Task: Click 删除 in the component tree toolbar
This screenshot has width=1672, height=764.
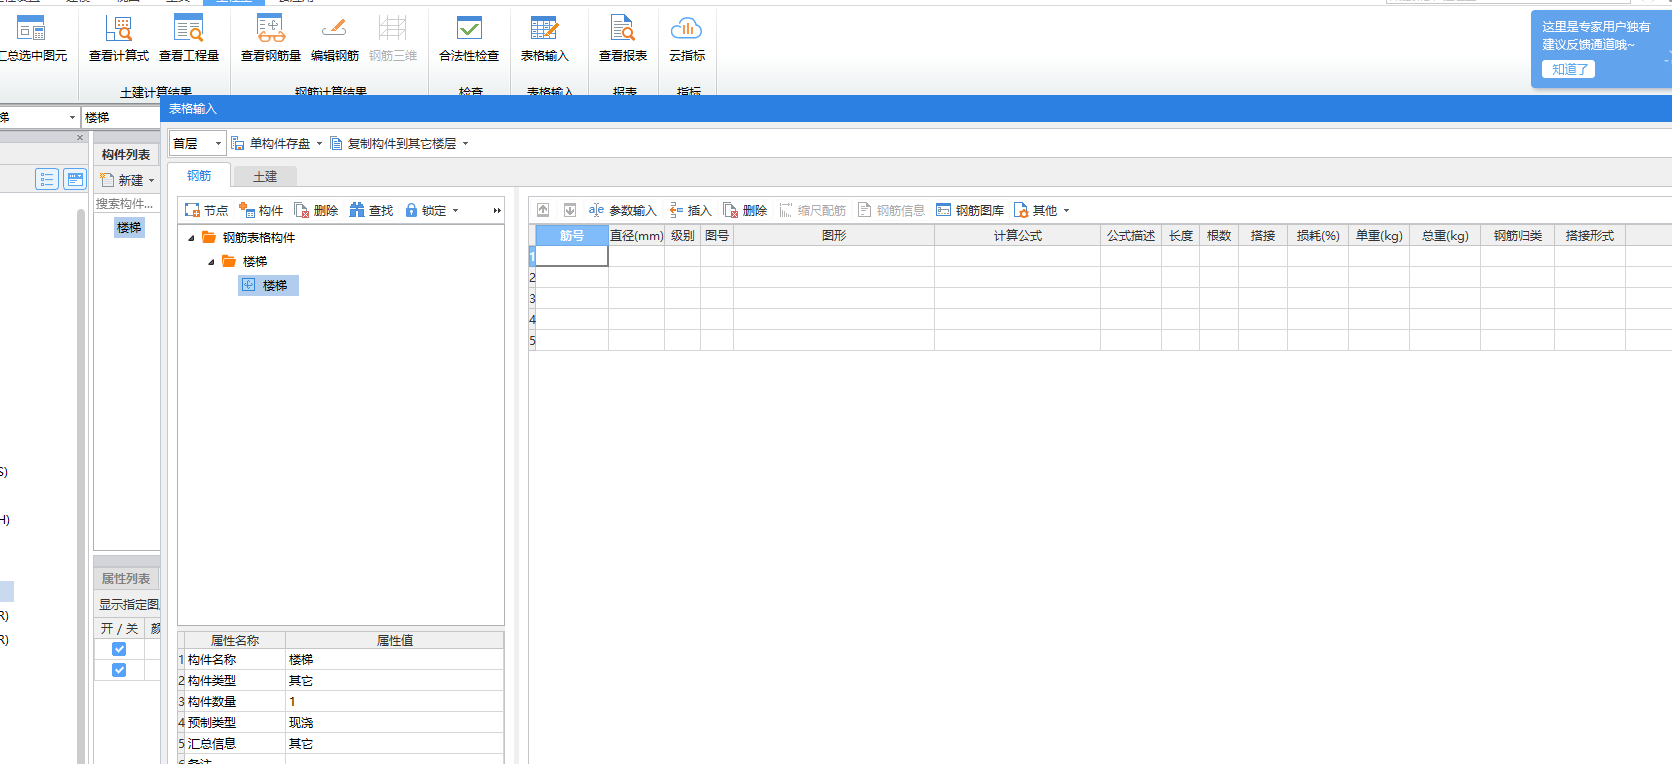Action: (316, 210)
